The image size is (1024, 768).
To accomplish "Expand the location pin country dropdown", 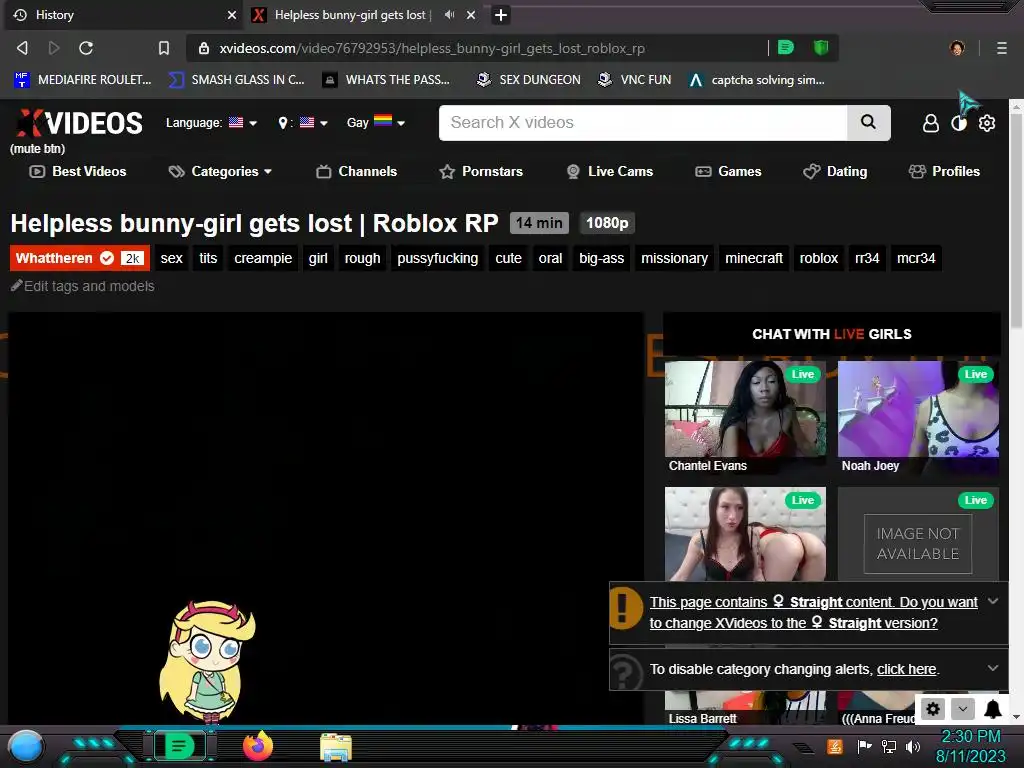I will tap(303, 123).
